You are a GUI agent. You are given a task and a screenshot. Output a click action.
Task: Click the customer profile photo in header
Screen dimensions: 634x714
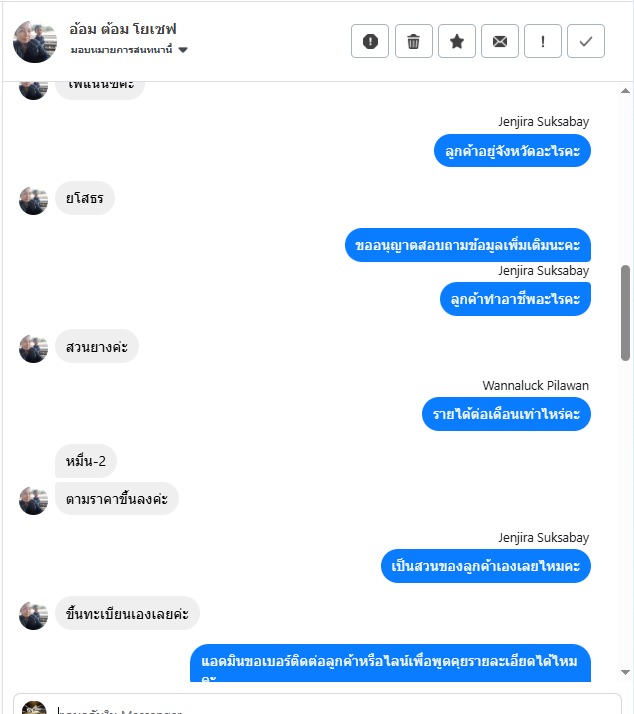[x=35, y=41]
